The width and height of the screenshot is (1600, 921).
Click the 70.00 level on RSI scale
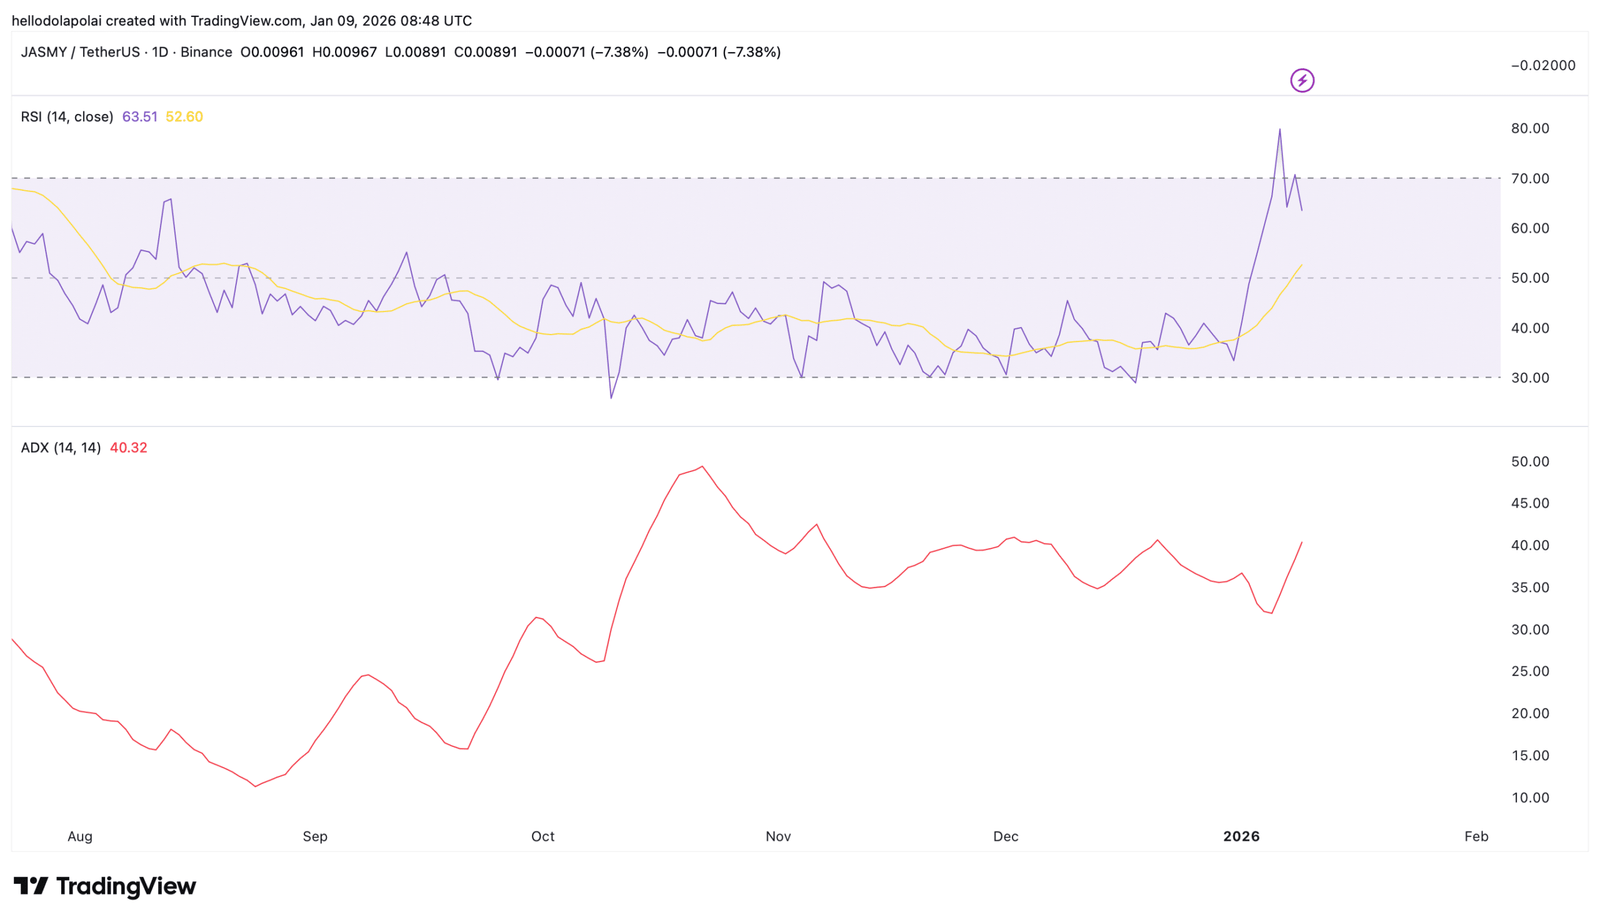[x=1530, y=179]
